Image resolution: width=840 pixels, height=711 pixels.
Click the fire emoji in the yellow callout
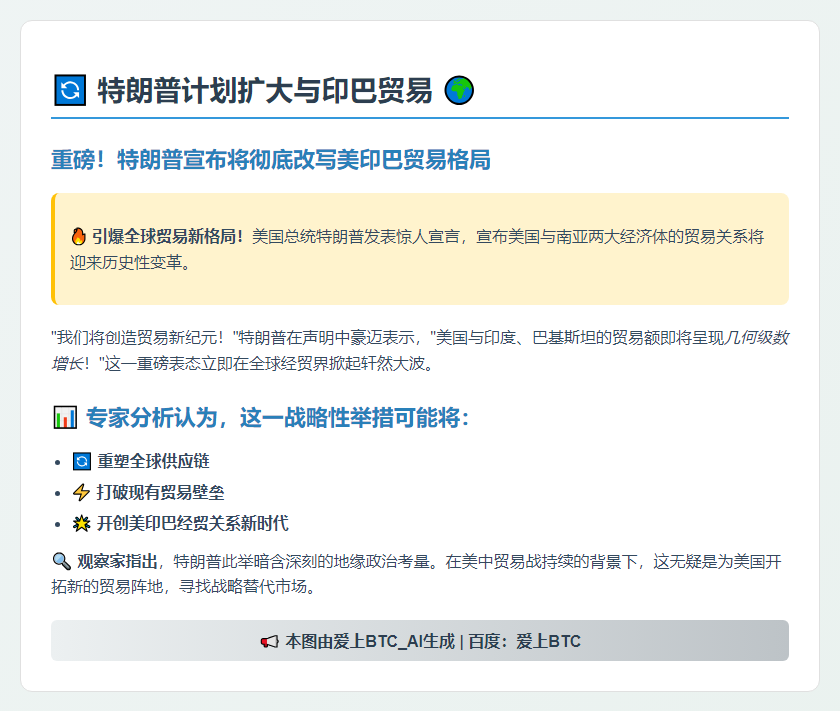78,236
